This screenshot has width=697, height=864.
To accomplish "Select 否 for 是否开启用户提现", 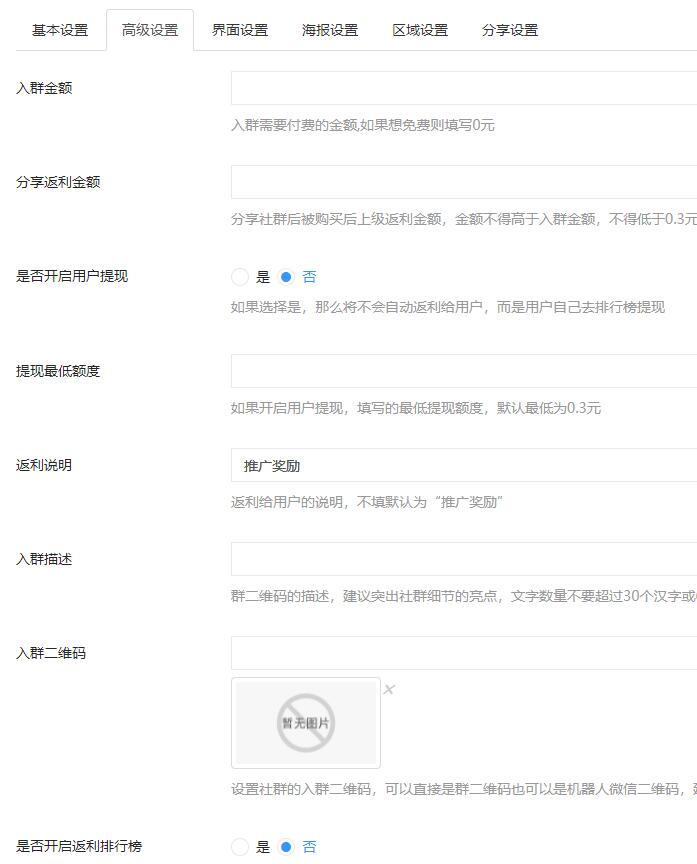I will [x=286, y=277].
